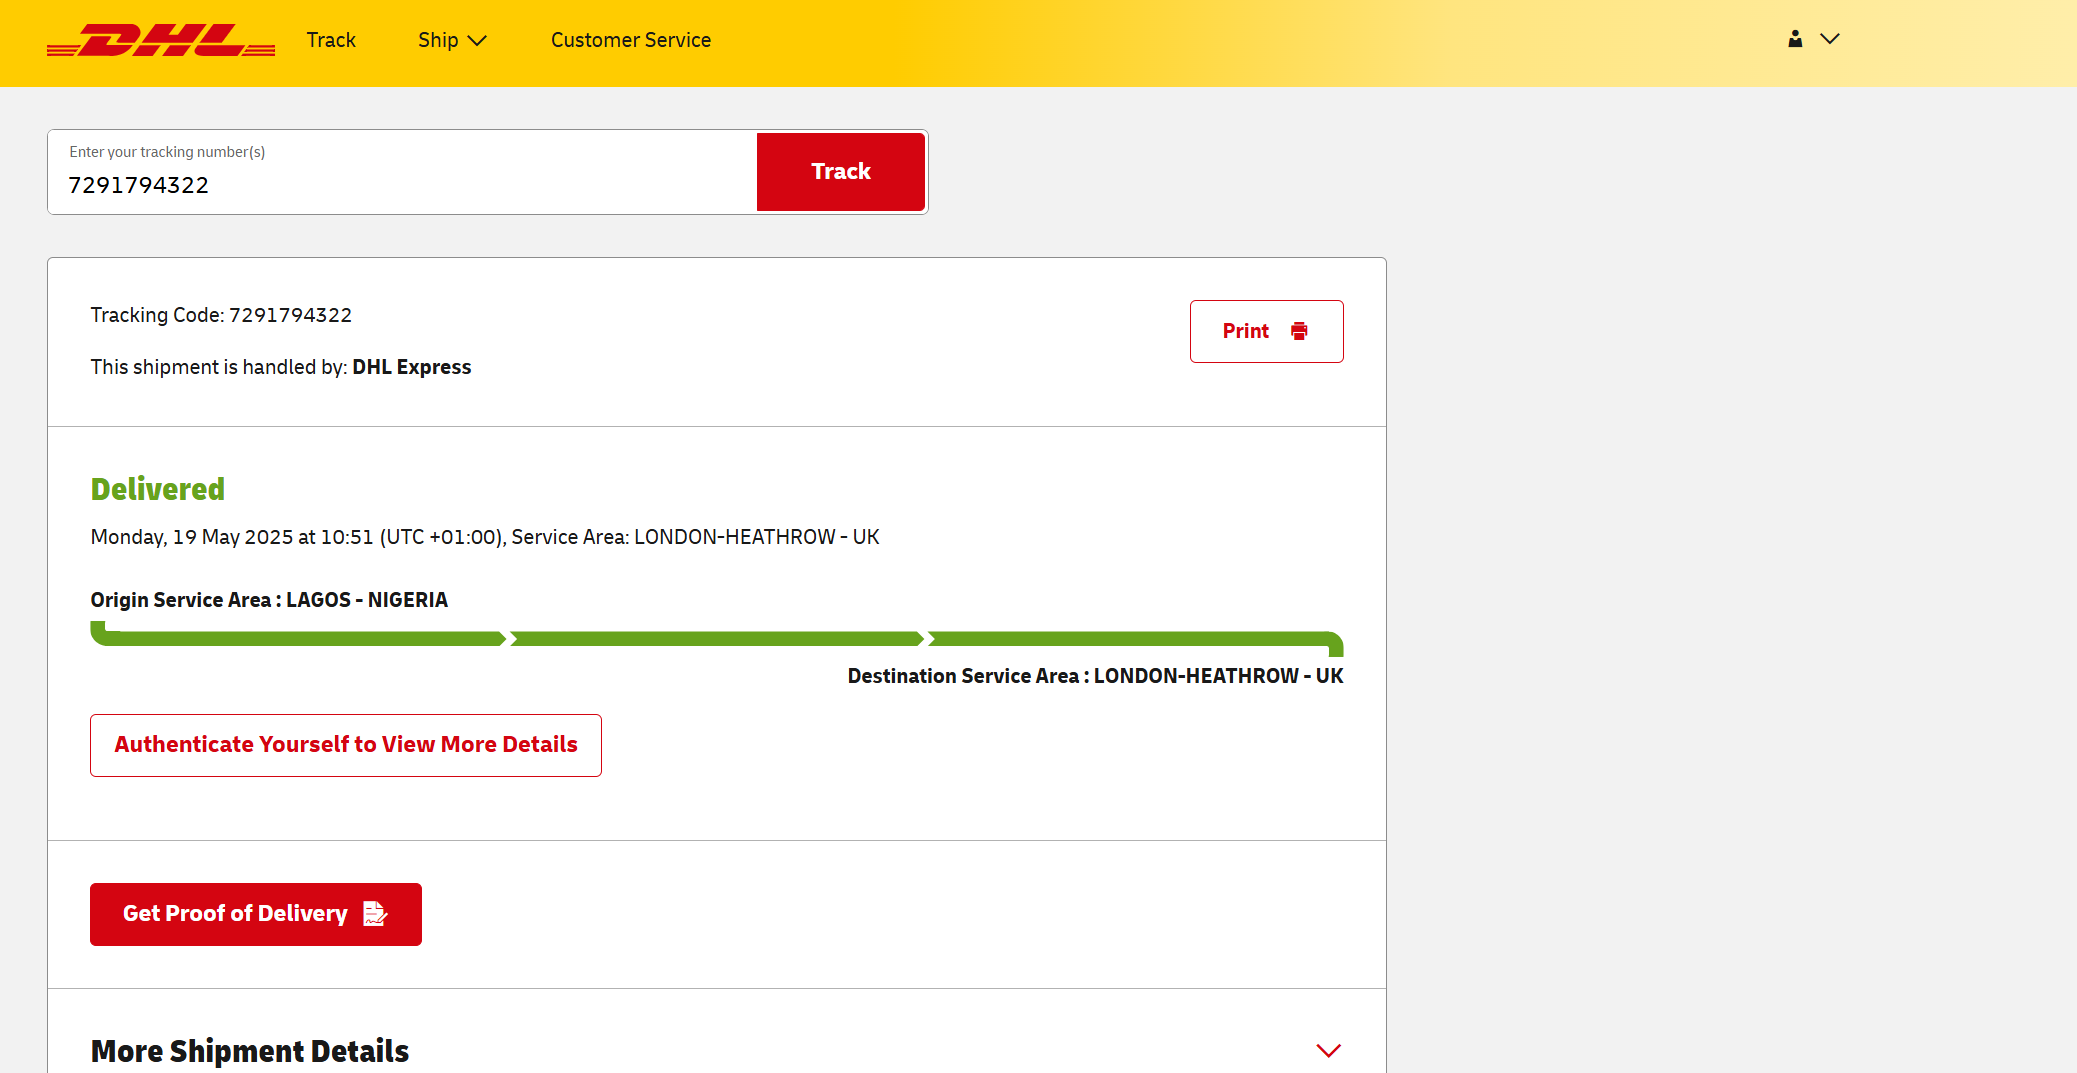
Task: Click the red Track button
Action: (x=841, y=172)
